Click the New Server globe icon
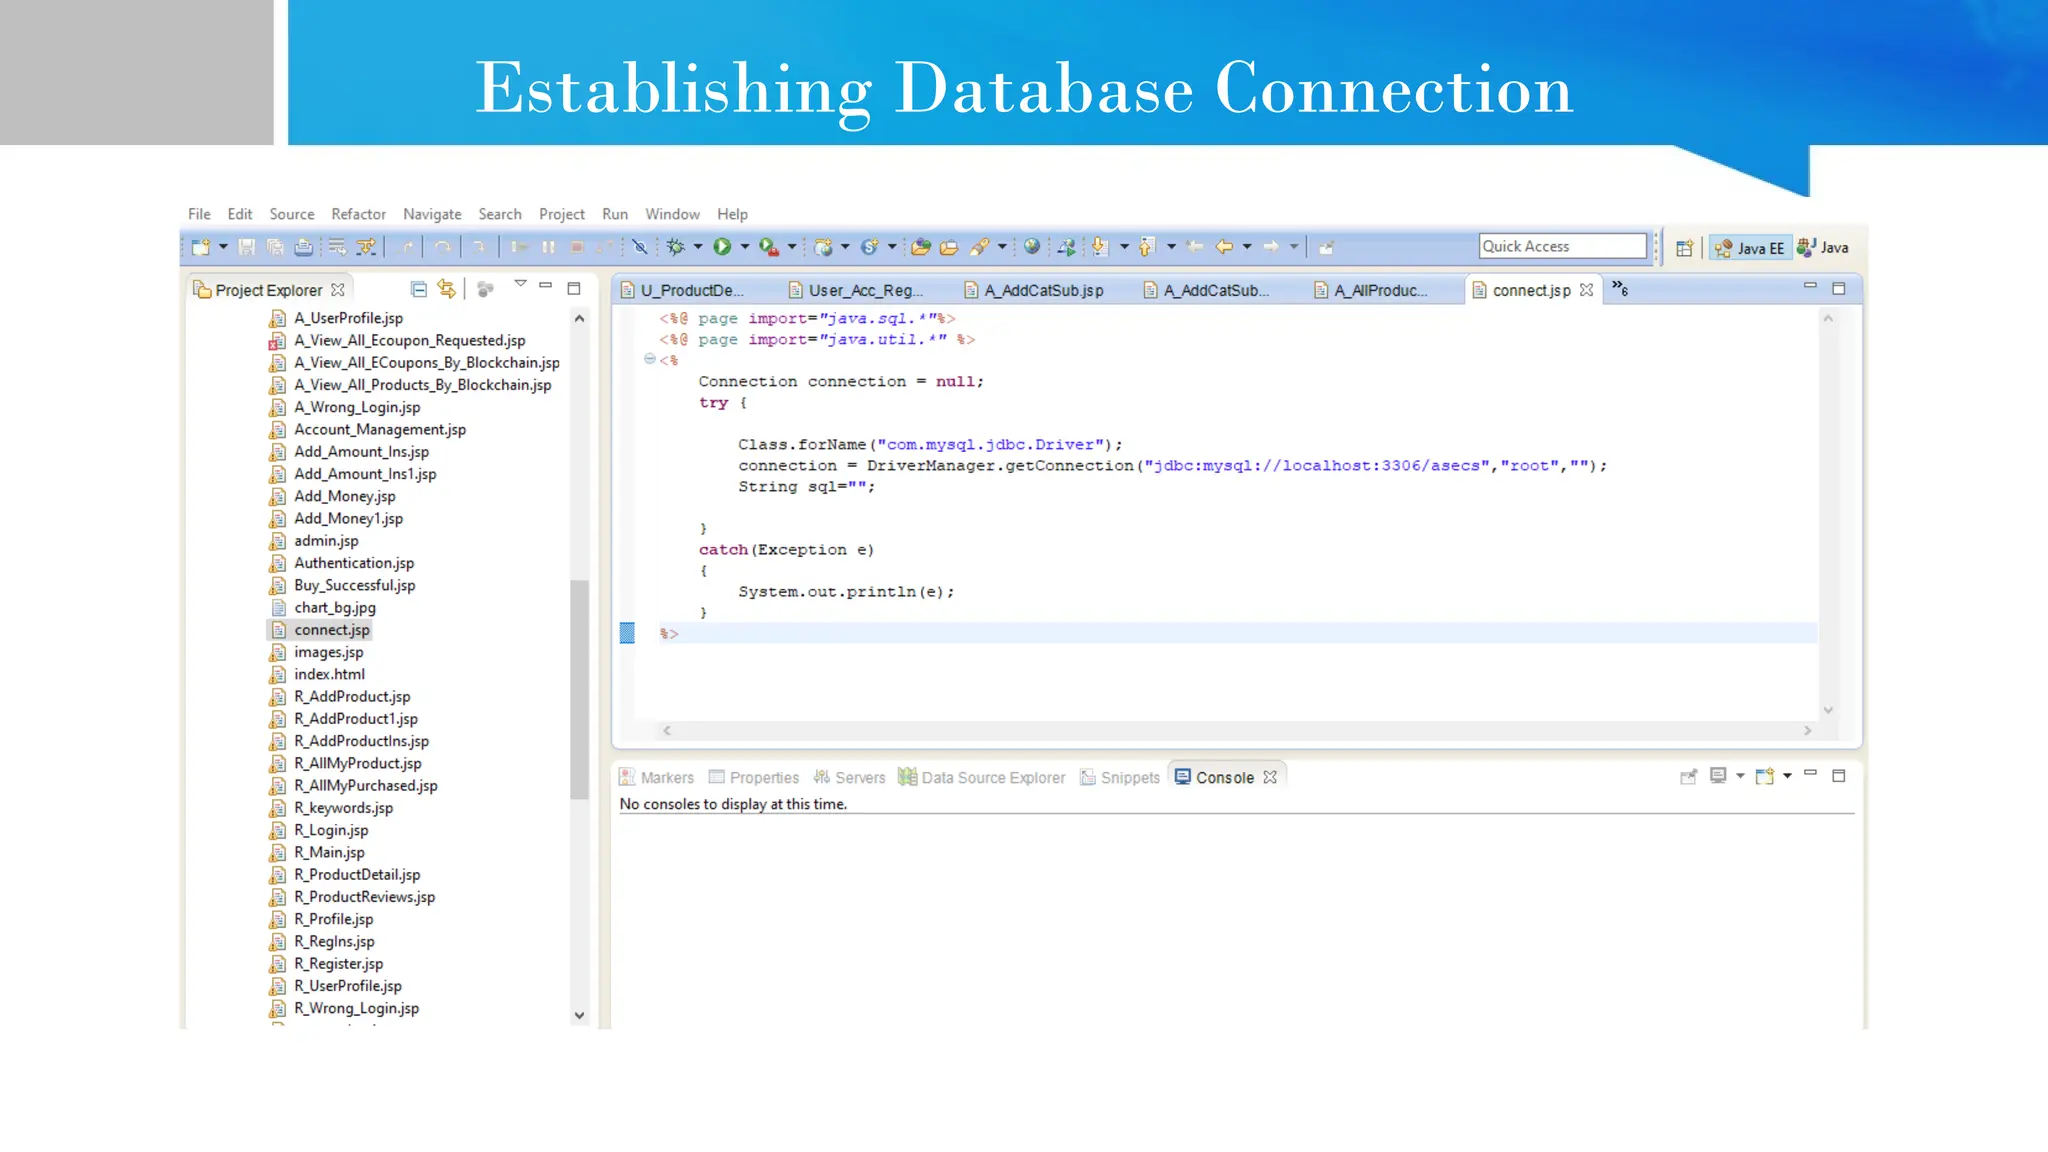The width and height of the screenshot is (2048, 1152). (x=823, y=247)
